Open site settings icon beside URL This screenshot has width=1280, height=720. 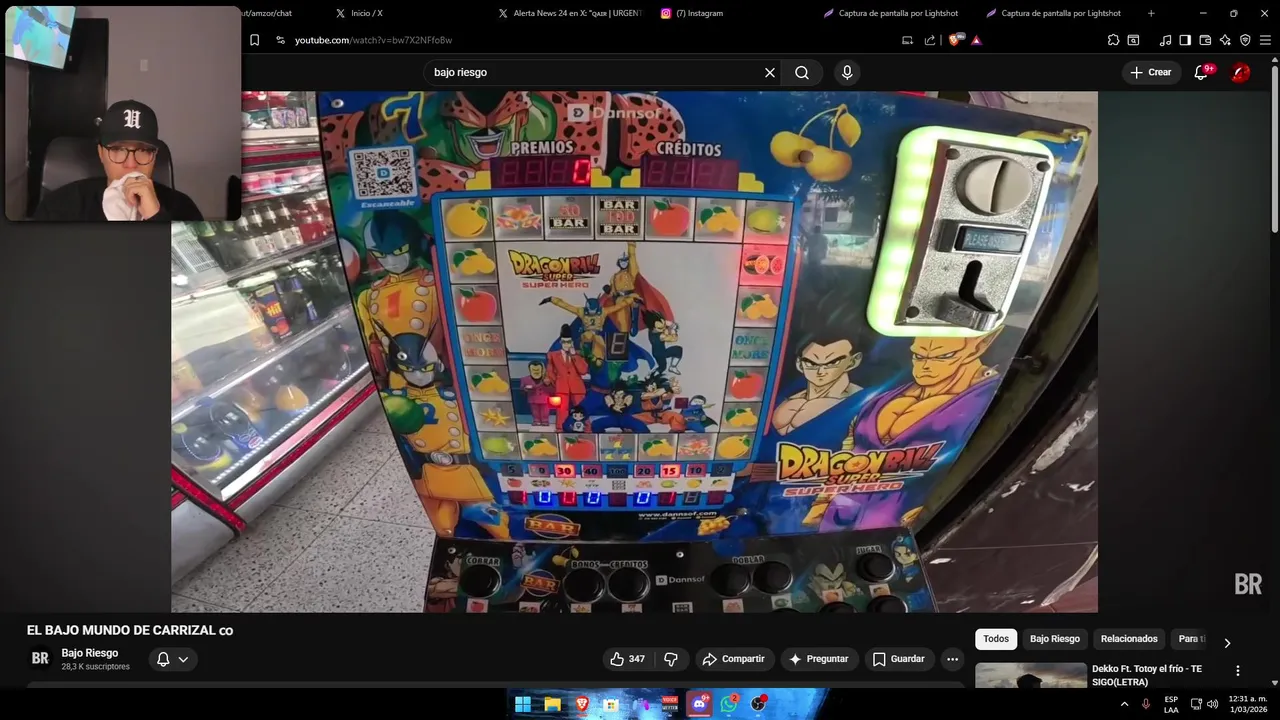(x=280, y=40)
